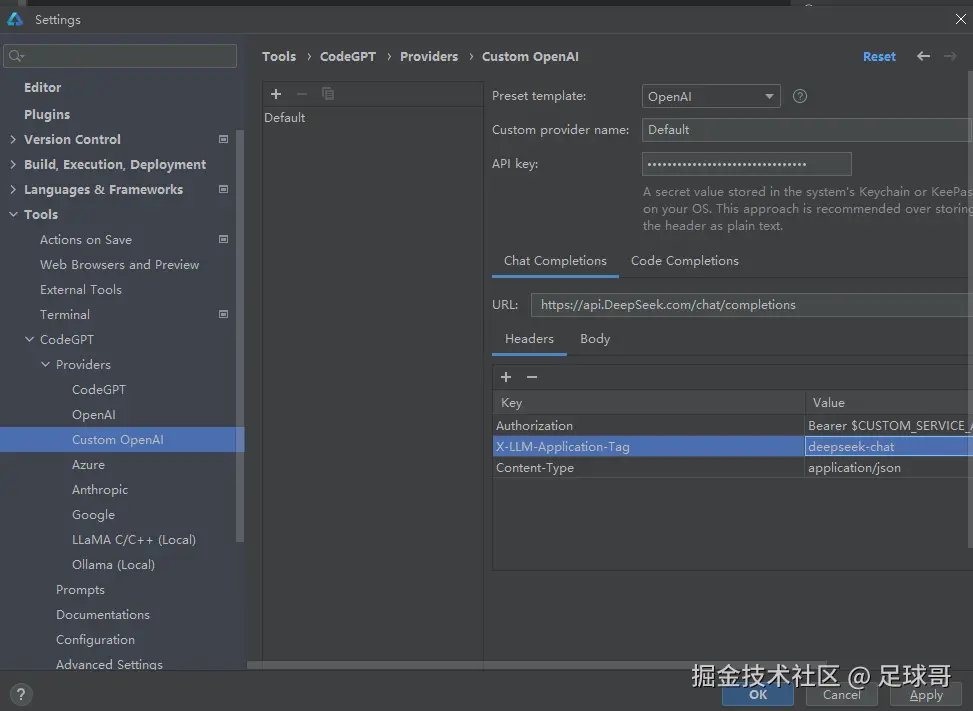Select the Body tab

point(595,339)
